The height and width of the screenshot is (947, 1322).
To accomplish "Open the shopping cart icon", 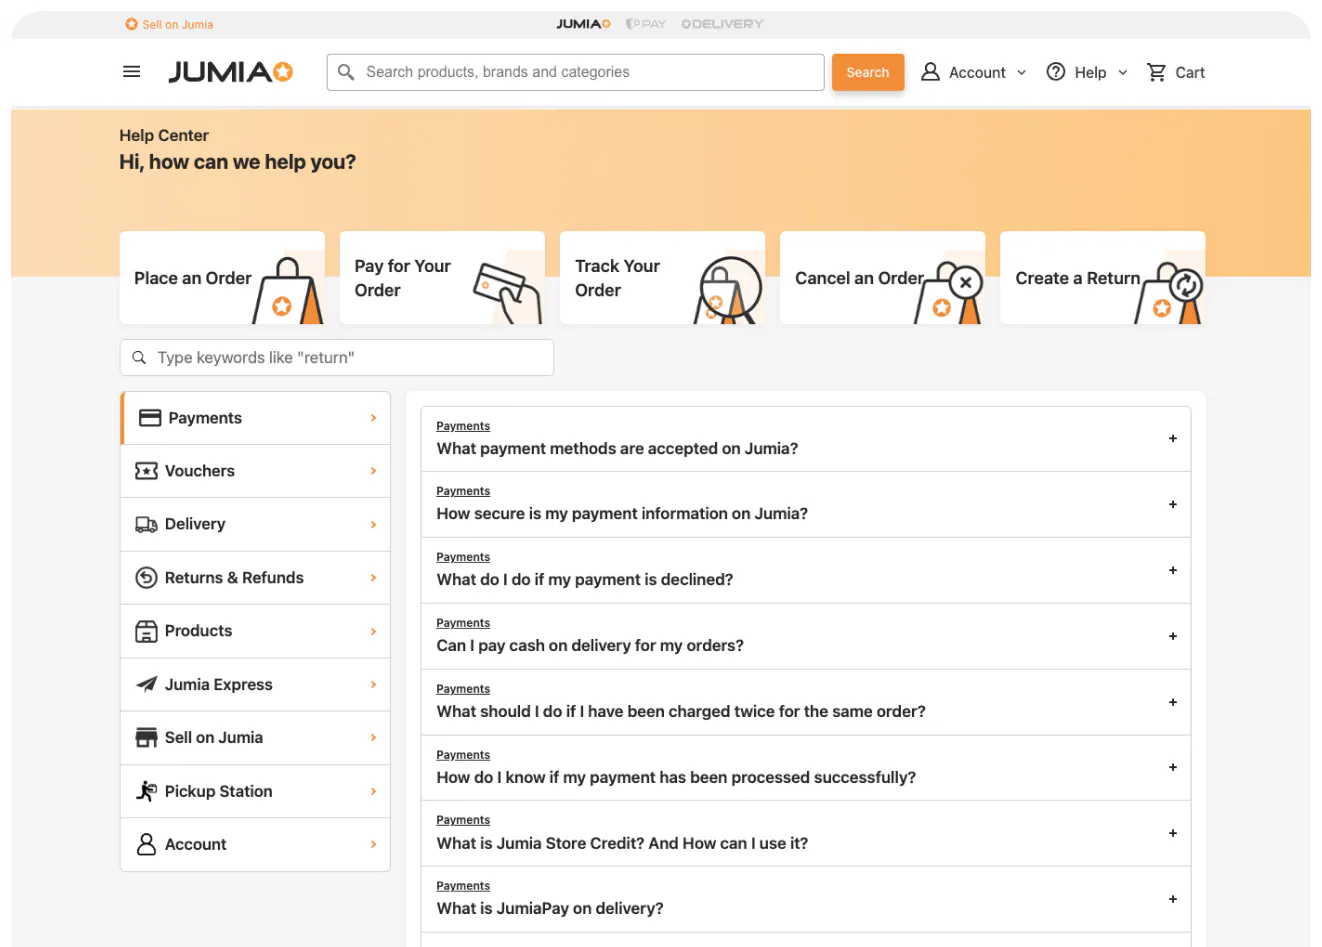I will [x=1156, y=72].
